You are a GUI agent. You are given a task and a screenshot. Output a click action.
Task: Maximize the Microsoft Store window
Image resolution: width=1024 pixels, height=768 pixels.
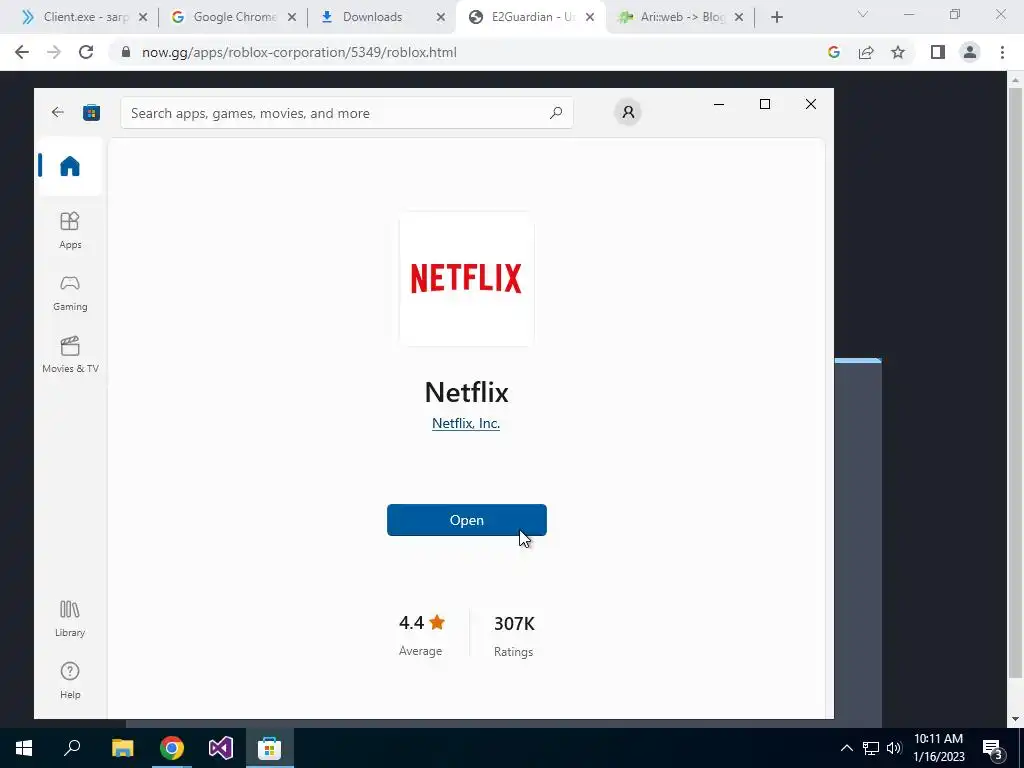[765, 104]
